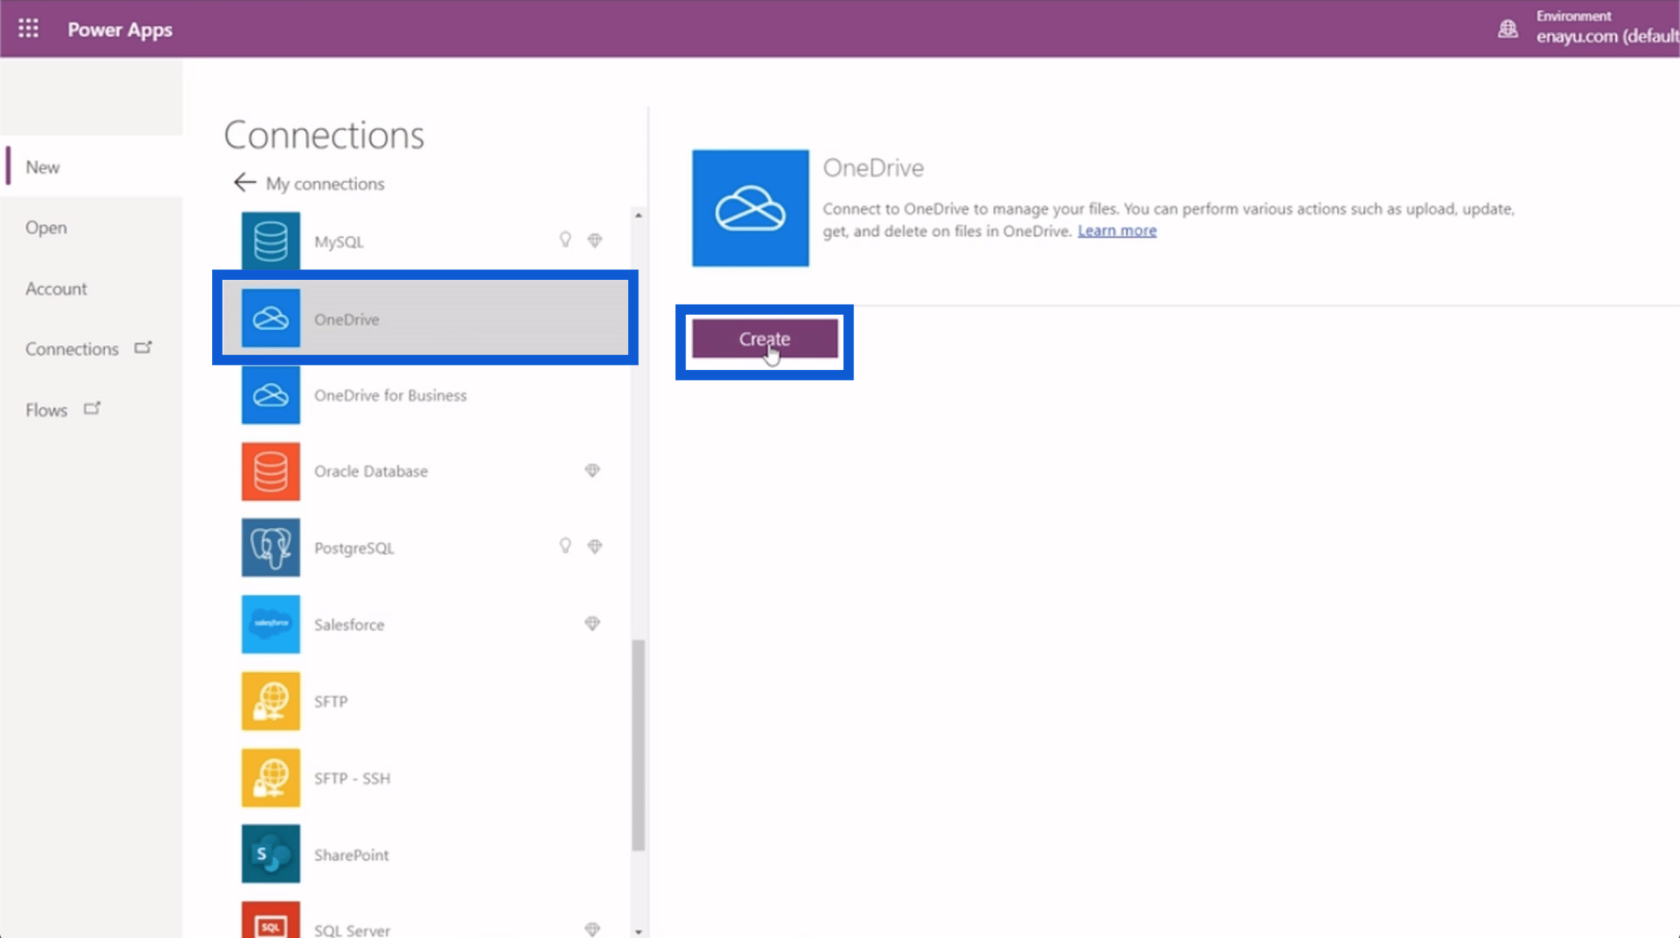Screen dimensions: 1680x938
Task: Open the Learn more link
Action: [1117, 231]
